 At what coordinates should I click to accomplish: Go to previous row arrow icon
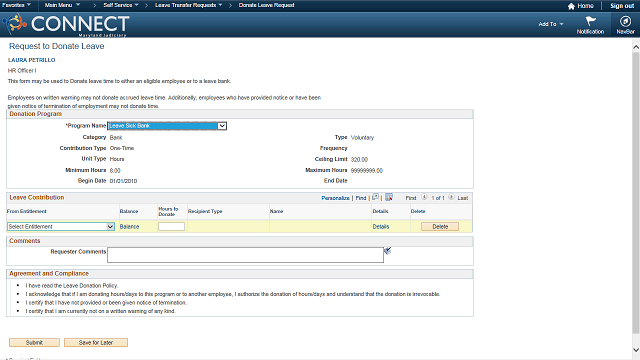[x=424, y=197]
